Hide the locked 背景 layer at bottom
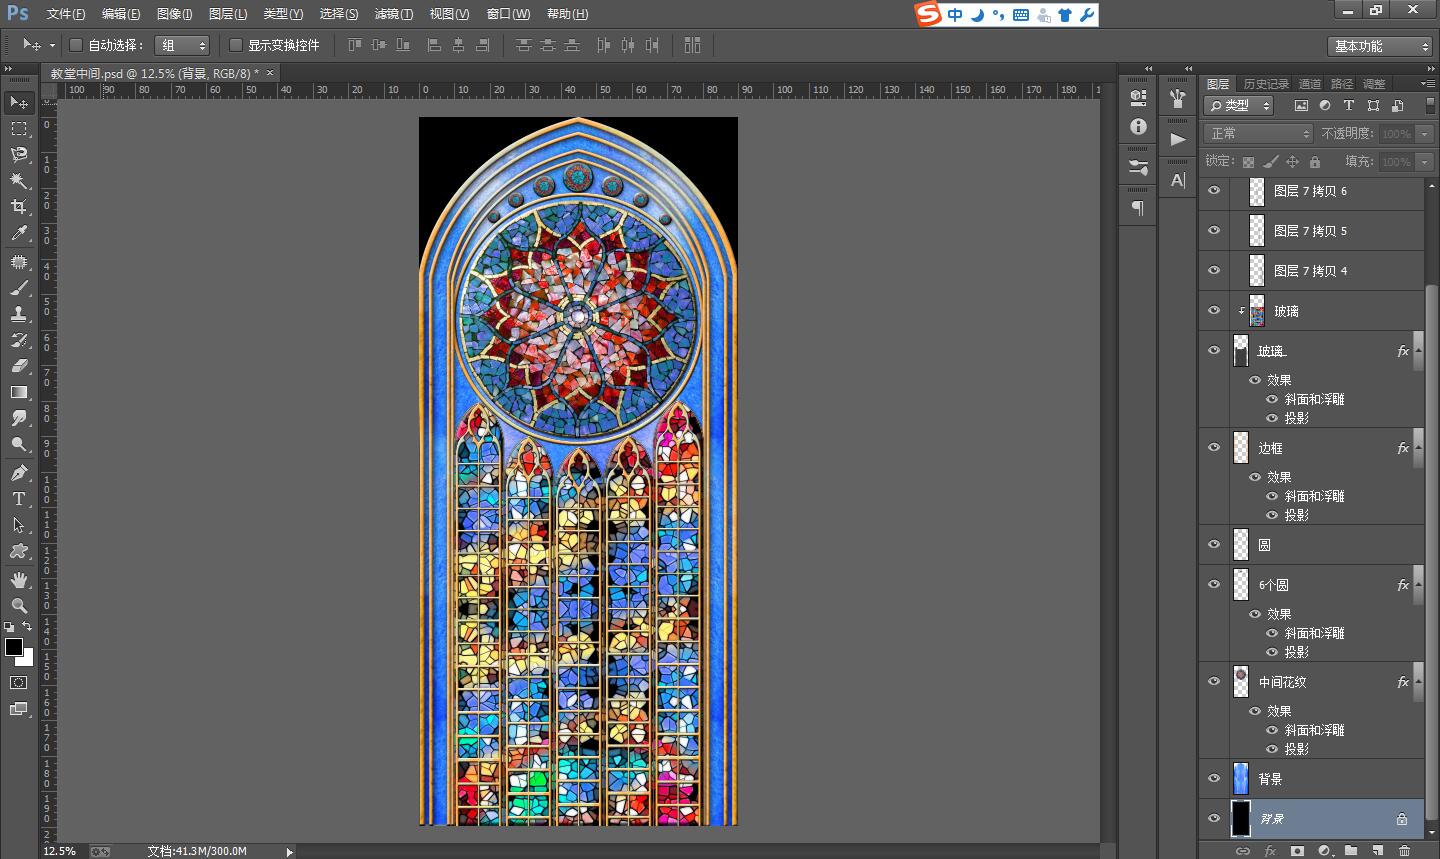Viewport: 1440px width, 859px height. click(x=1214, y=818)
